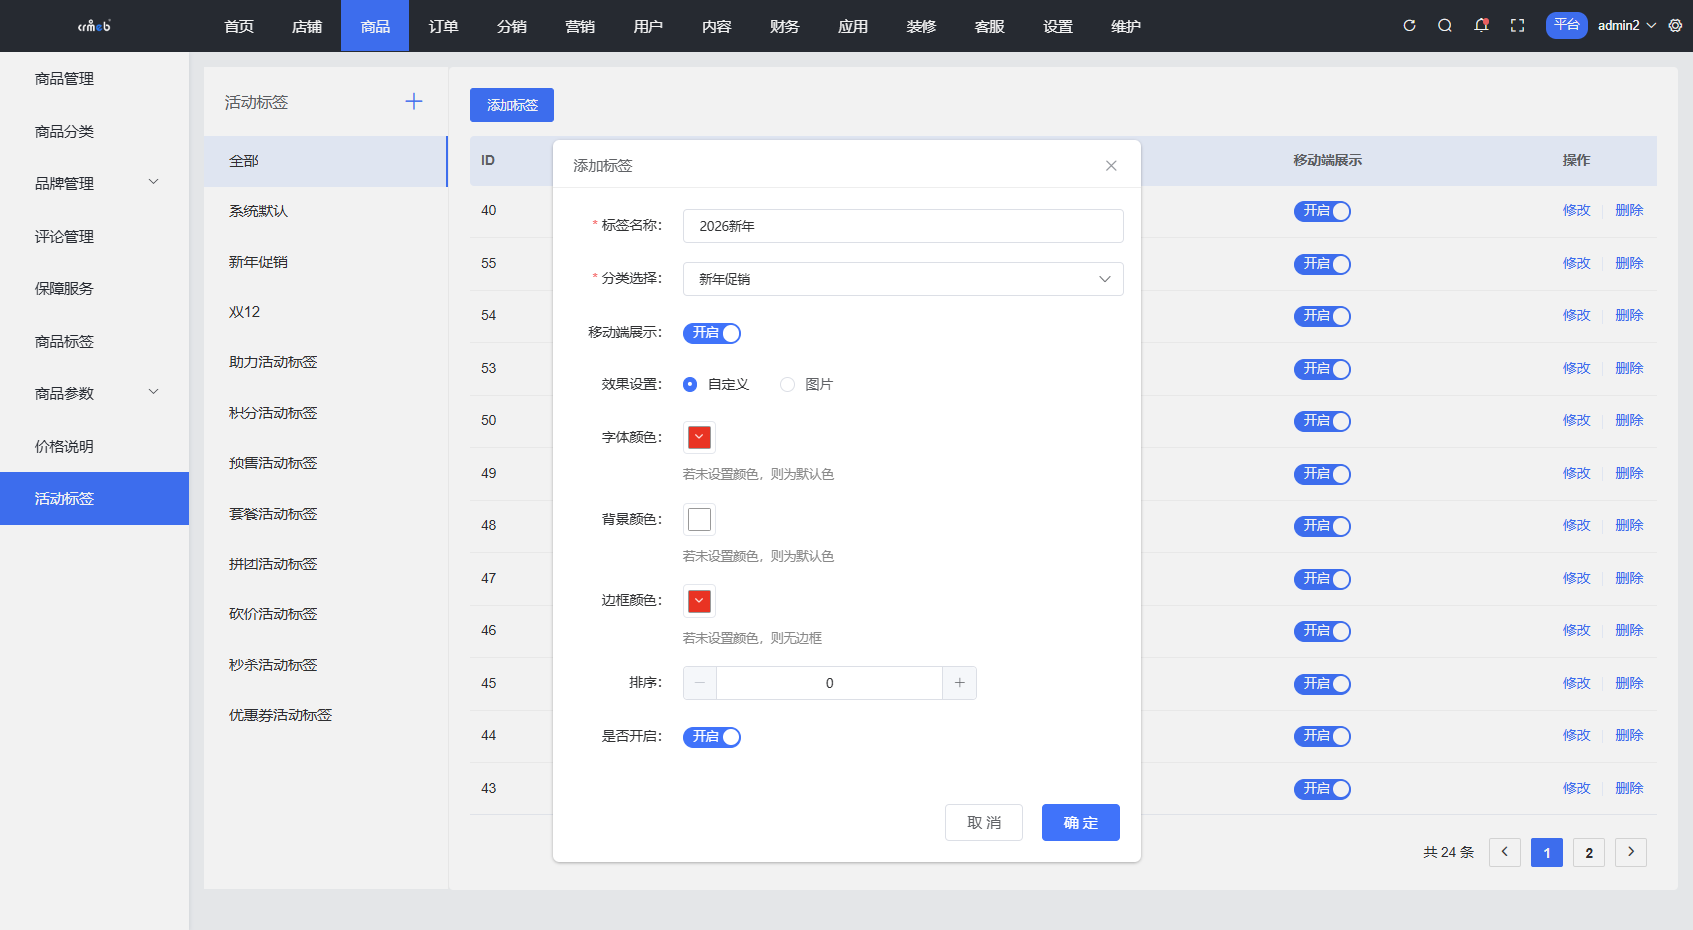Open the settings gear icon
Image resolution: width=1693 pixels, height=930 pixels.
coord(1675,26)
